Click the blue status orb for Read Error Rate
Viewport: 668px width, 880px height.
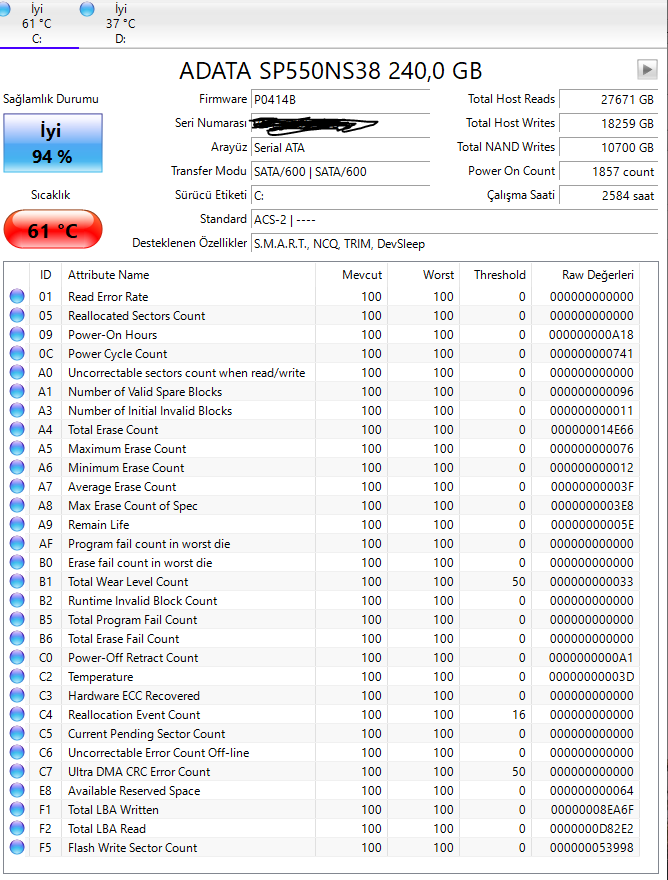(x=17, y=296)
